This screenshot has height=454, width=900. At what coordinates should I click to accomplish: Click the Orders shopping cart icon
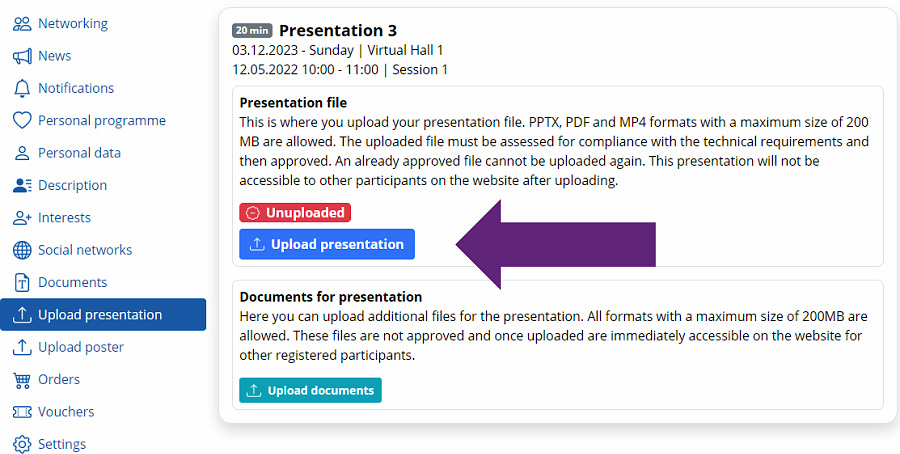[22, 380]
